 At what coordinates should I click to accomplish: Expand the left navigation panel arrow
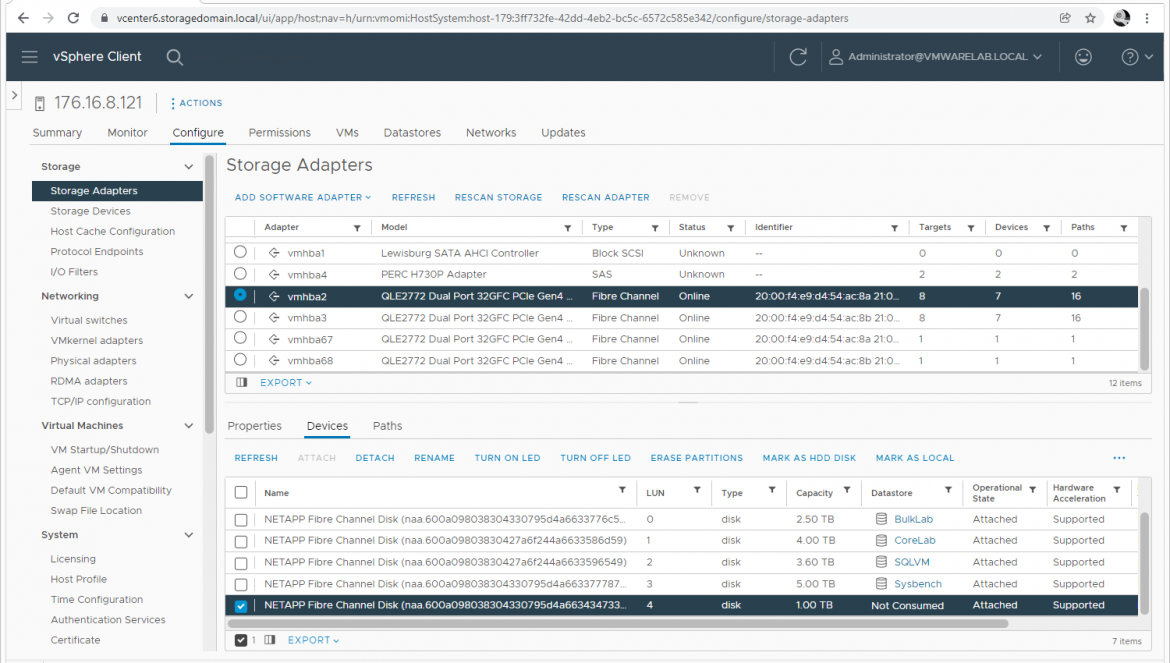pos(14,95)
